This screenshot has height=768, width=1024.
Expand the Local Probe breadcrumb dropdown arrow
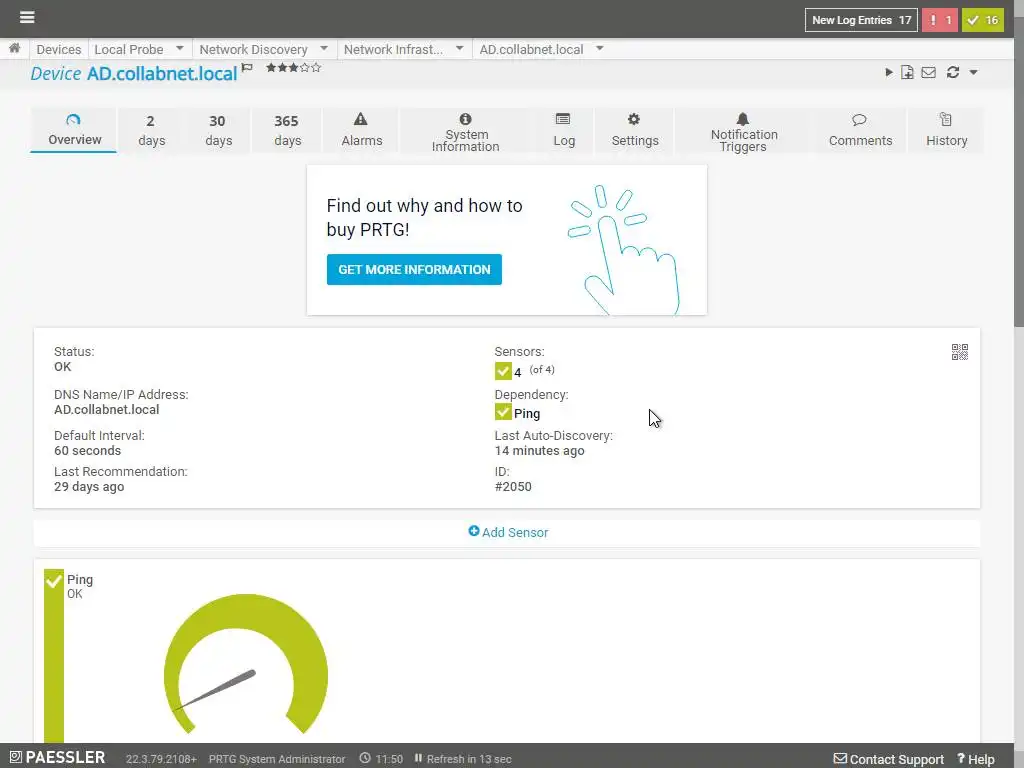tap(180, 48)
